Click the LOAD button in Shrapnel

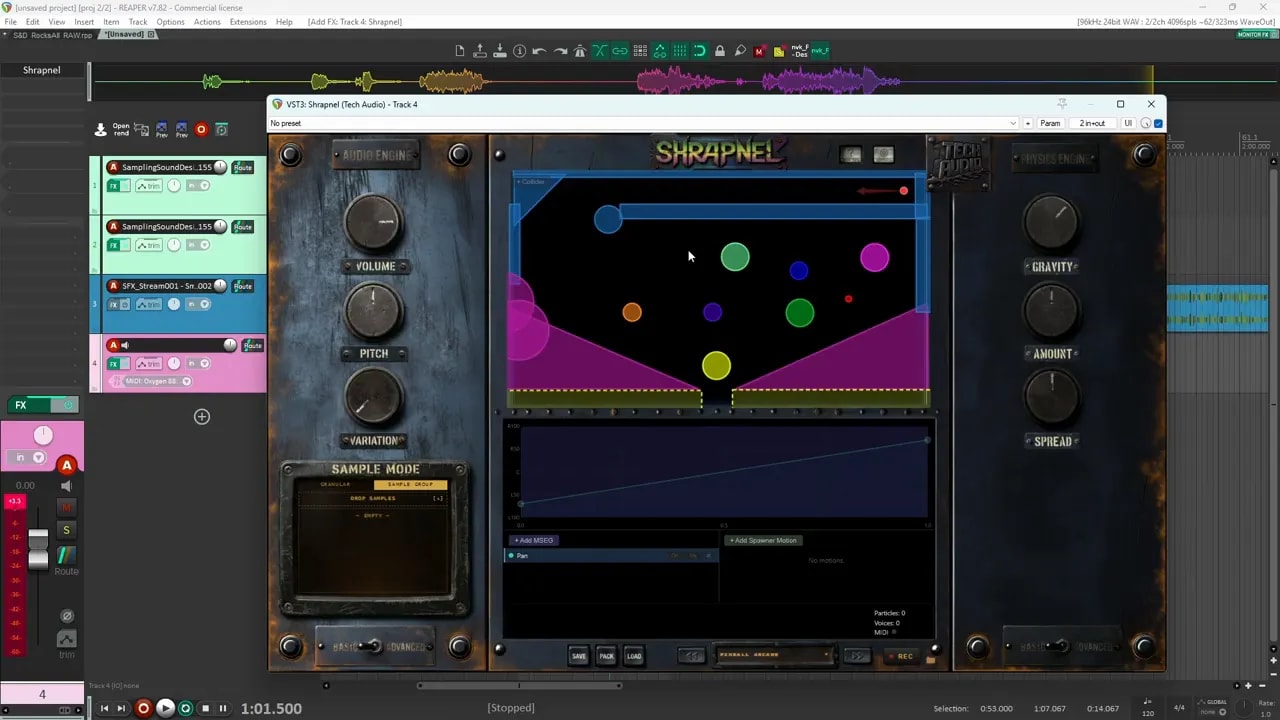coord(634,656)
